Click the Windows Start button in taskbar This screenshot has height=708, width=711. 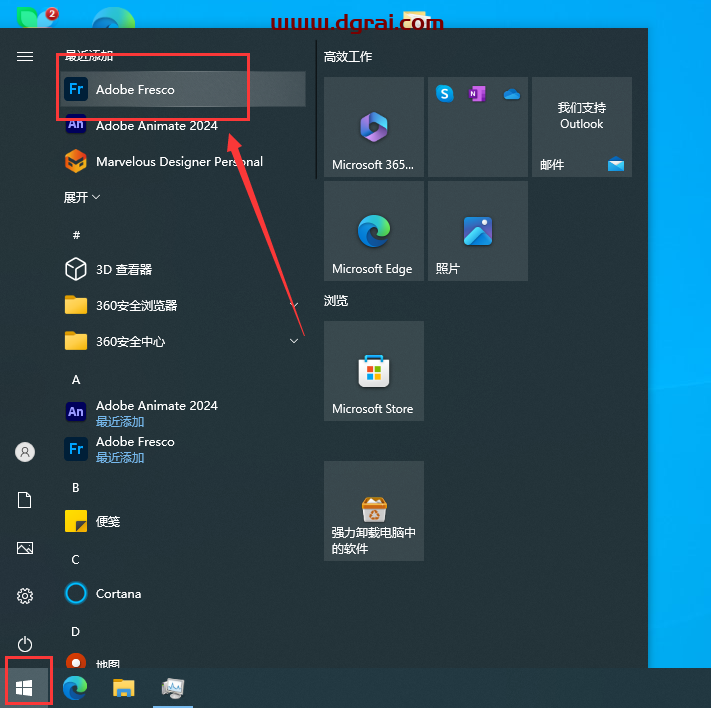(x=25, y=687)
